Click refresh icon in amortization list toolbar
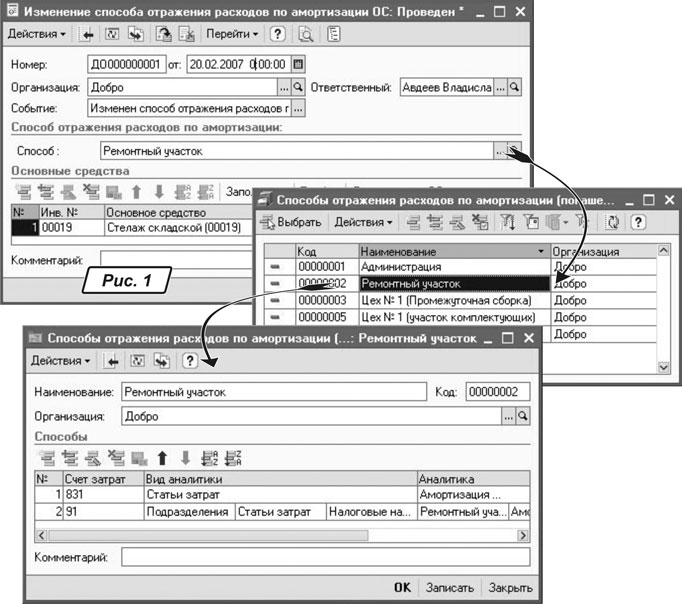 pos(612,222)
